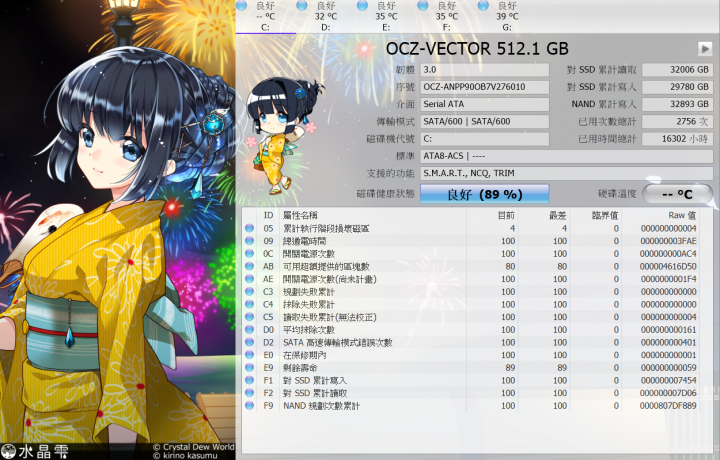Click the 最差 column header
Screen dimensions: 720x460
tap(558, 215)
